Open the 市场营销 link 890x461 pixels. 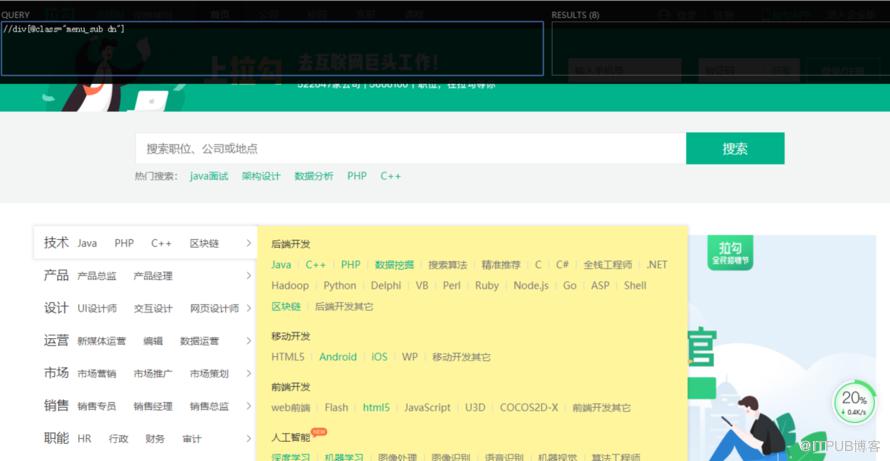pyautogui.click(x=97, y=374)
